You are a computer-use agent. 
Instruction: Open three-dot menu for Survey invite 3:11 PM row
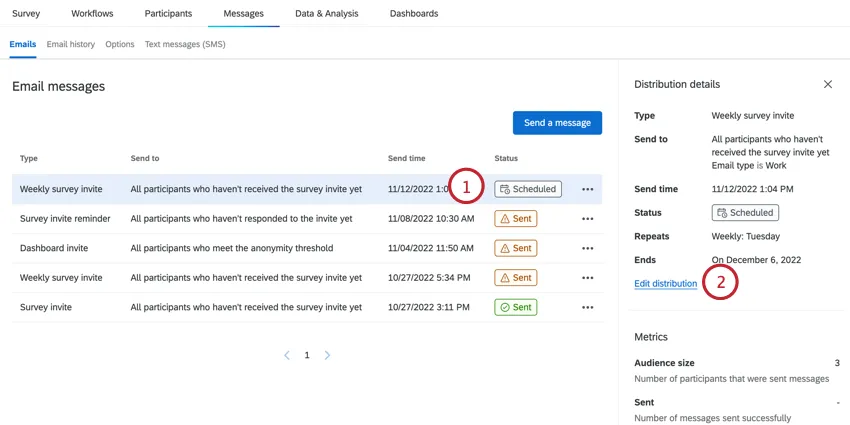587,308
